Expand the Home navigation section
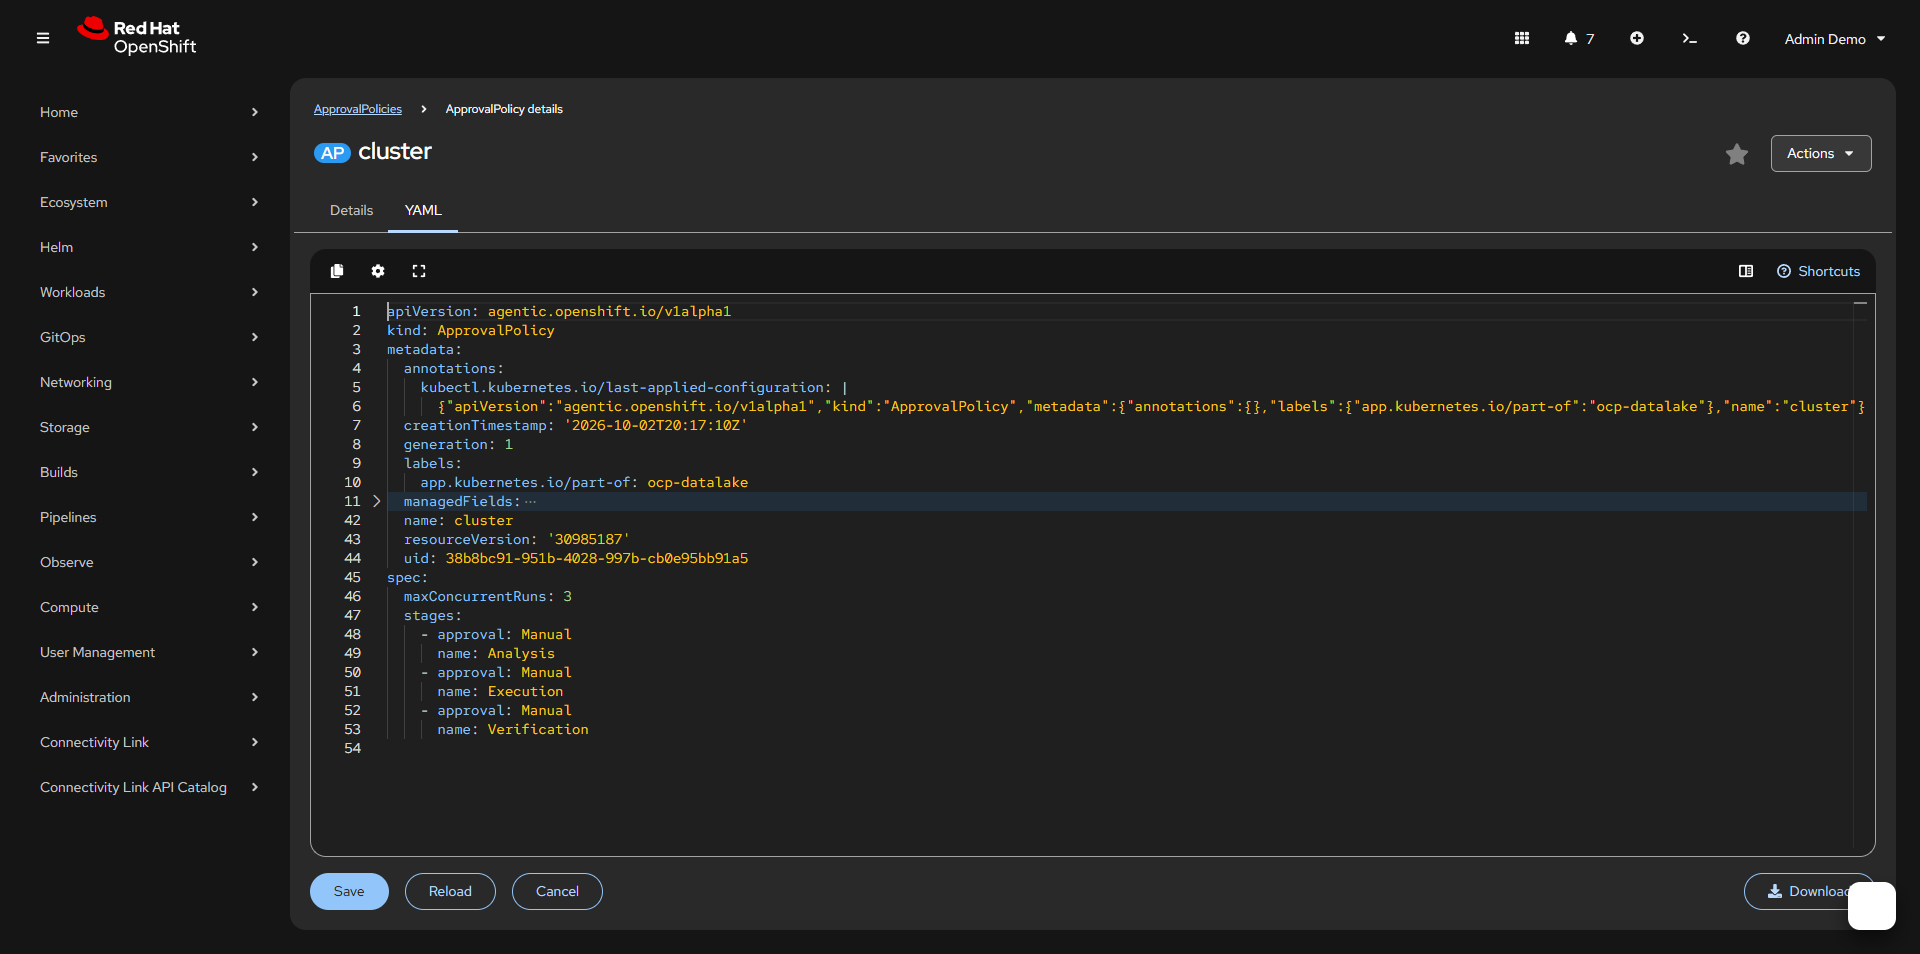Image resolution: width=1920 pixels, height=954 pixels. [149, 112]
